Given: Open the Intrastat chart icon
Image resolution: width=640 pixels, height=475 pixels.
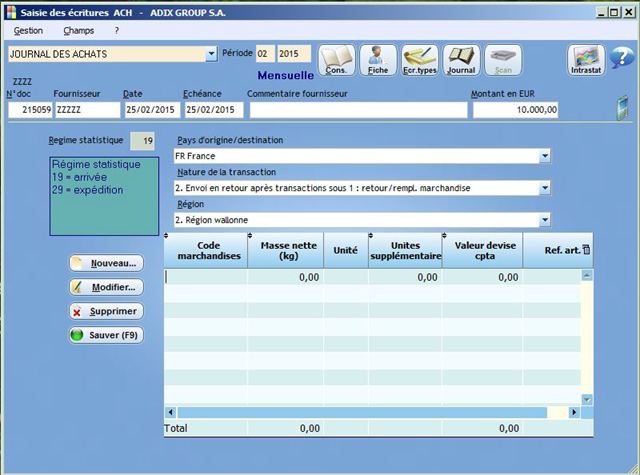Looking at the screenshot, I should [x=586, y=60].
